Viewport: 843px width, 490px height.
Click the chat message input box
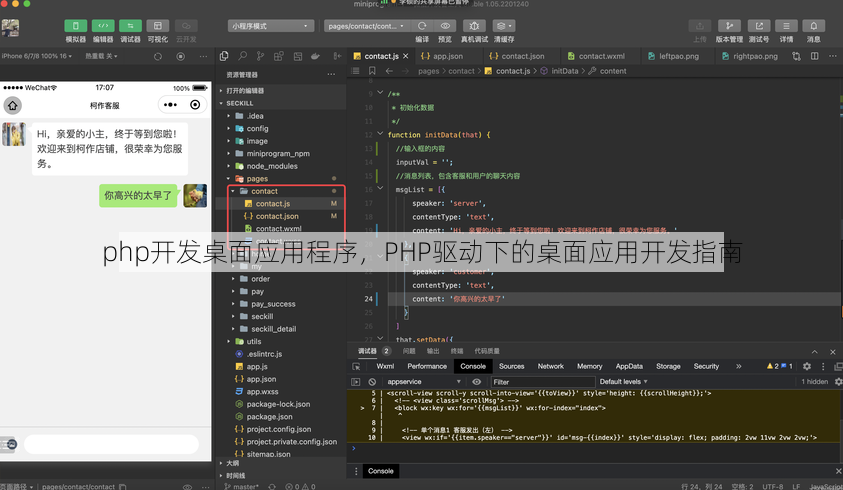[x=111, y=444]
